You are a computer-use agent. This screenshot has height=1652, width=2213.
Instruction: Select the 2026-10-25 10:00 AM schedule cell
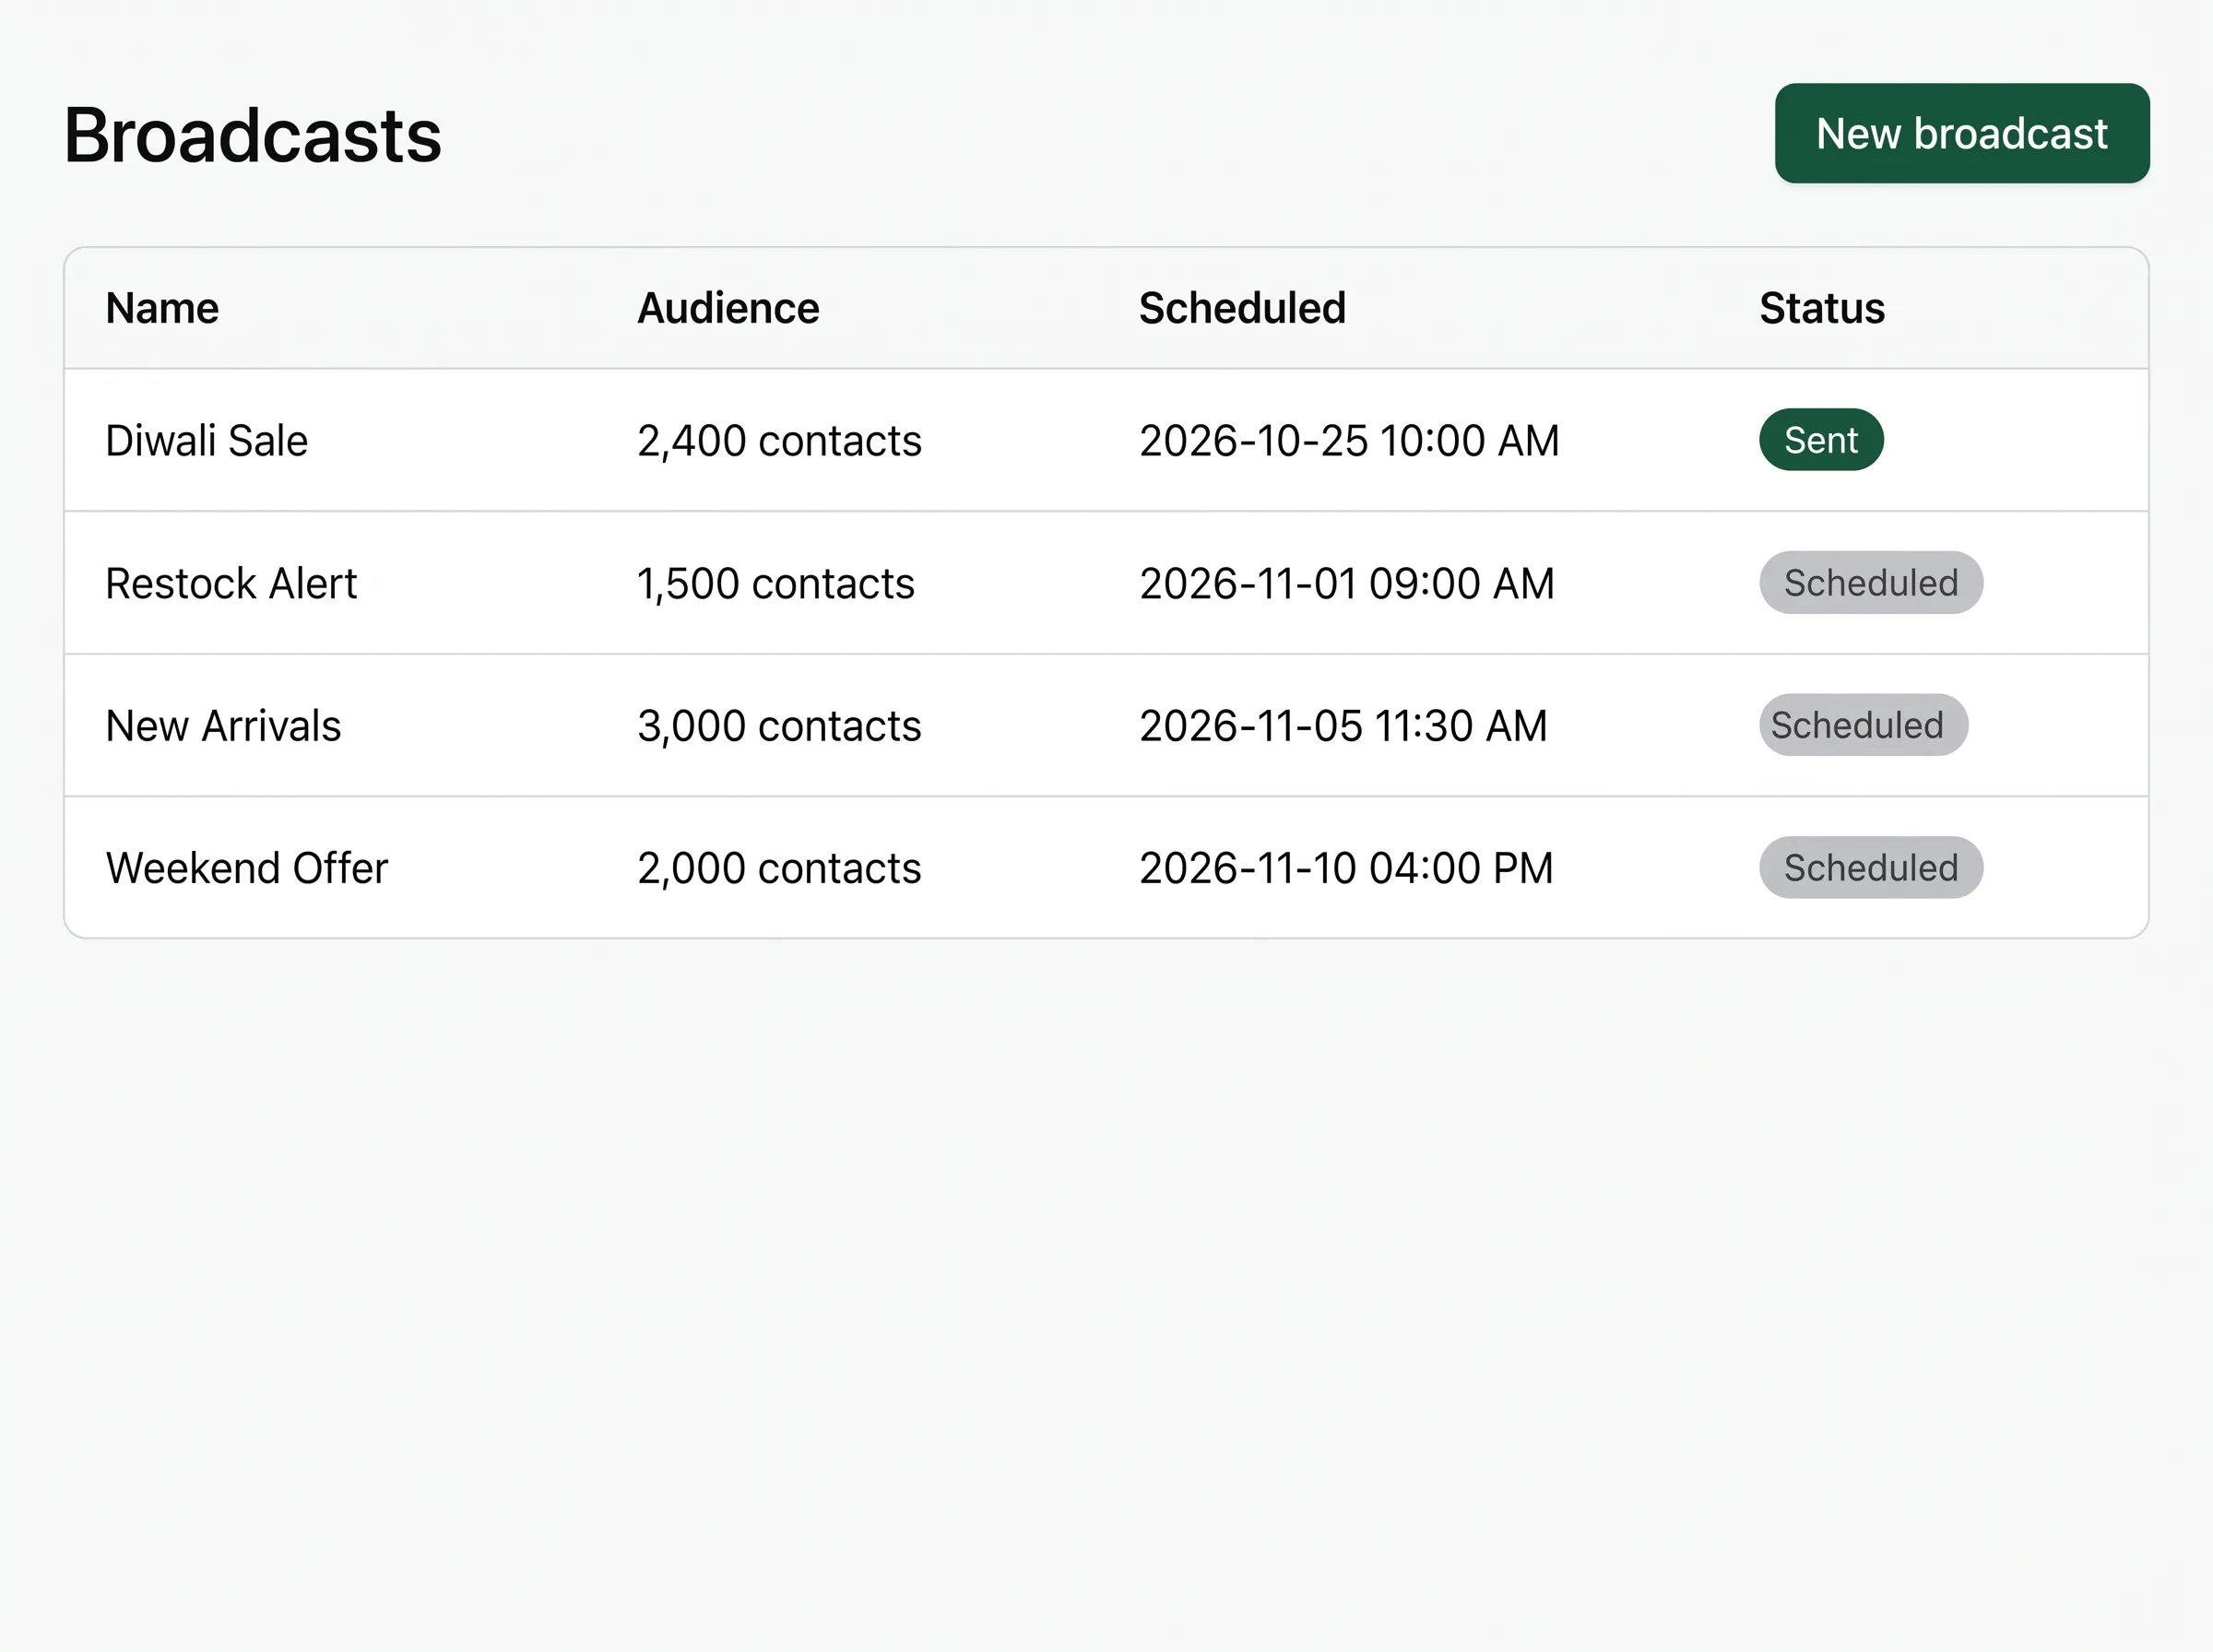point(1349,440)
